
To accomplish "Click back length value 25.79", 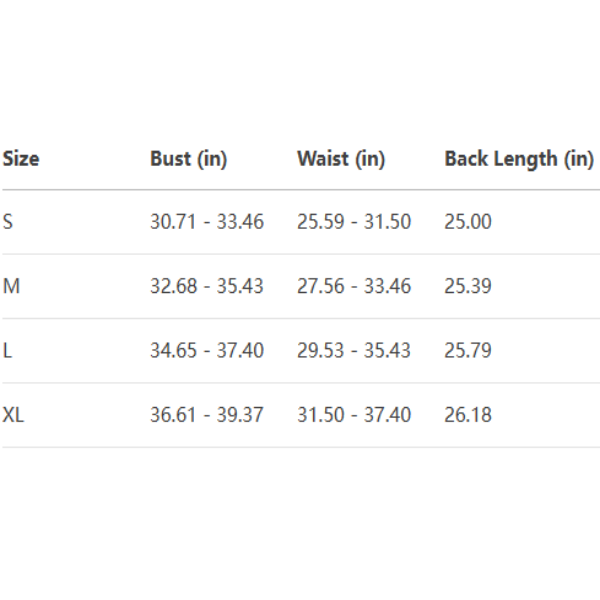I will tap(468, 350).
